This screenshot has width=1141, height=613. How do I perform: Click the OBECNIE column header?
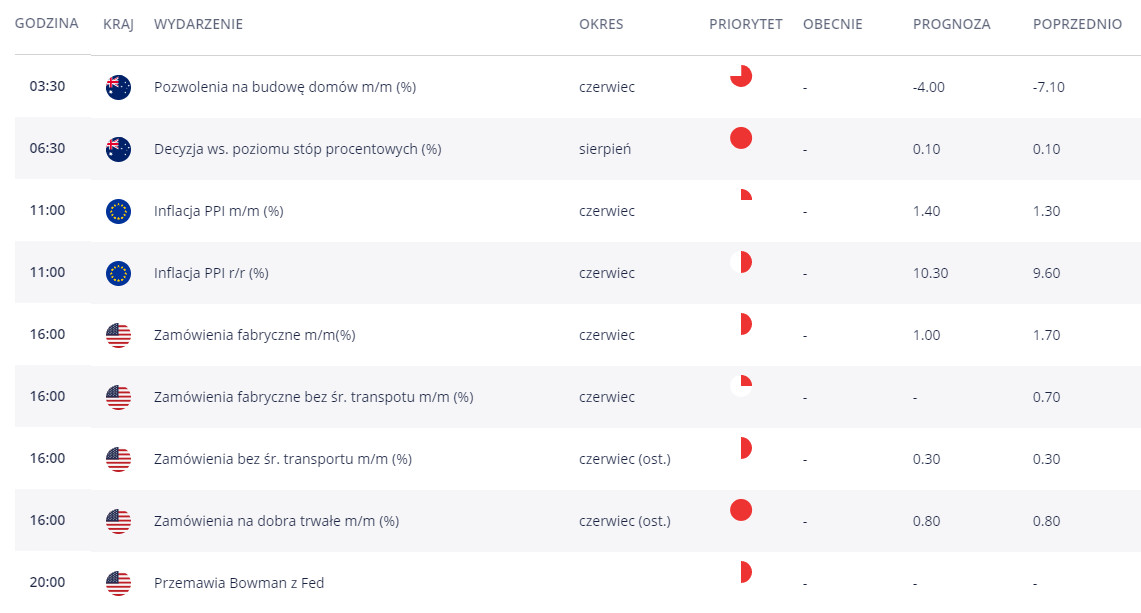tap(832, 24)
